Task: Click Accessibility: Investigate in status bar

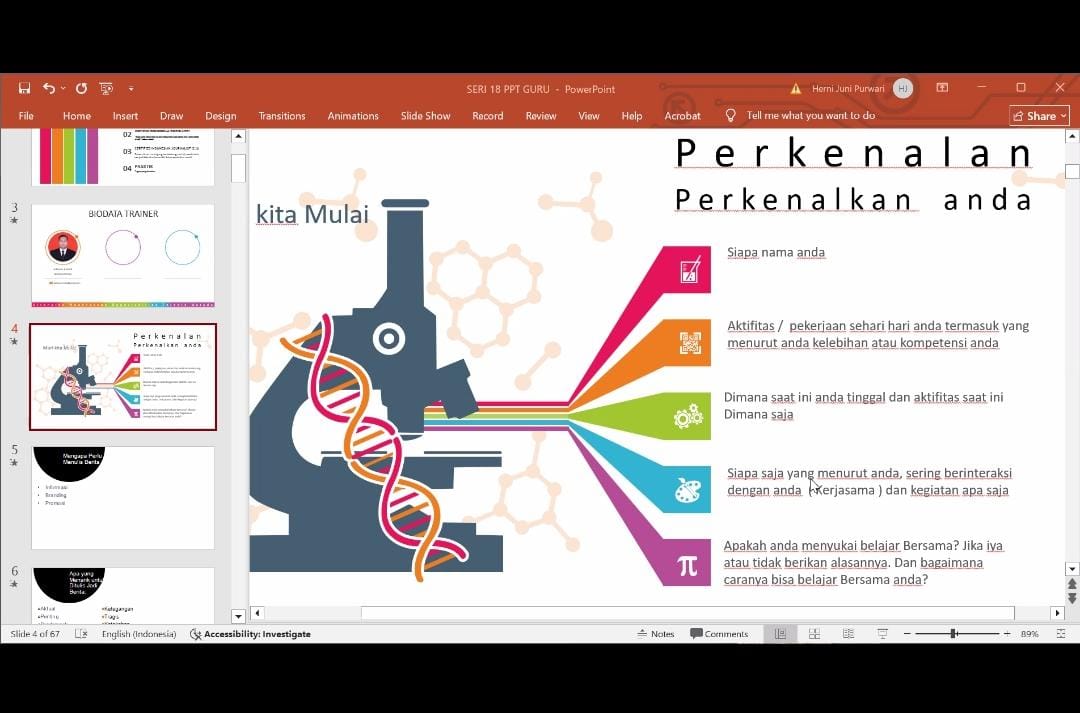Action: click(250, 634)
